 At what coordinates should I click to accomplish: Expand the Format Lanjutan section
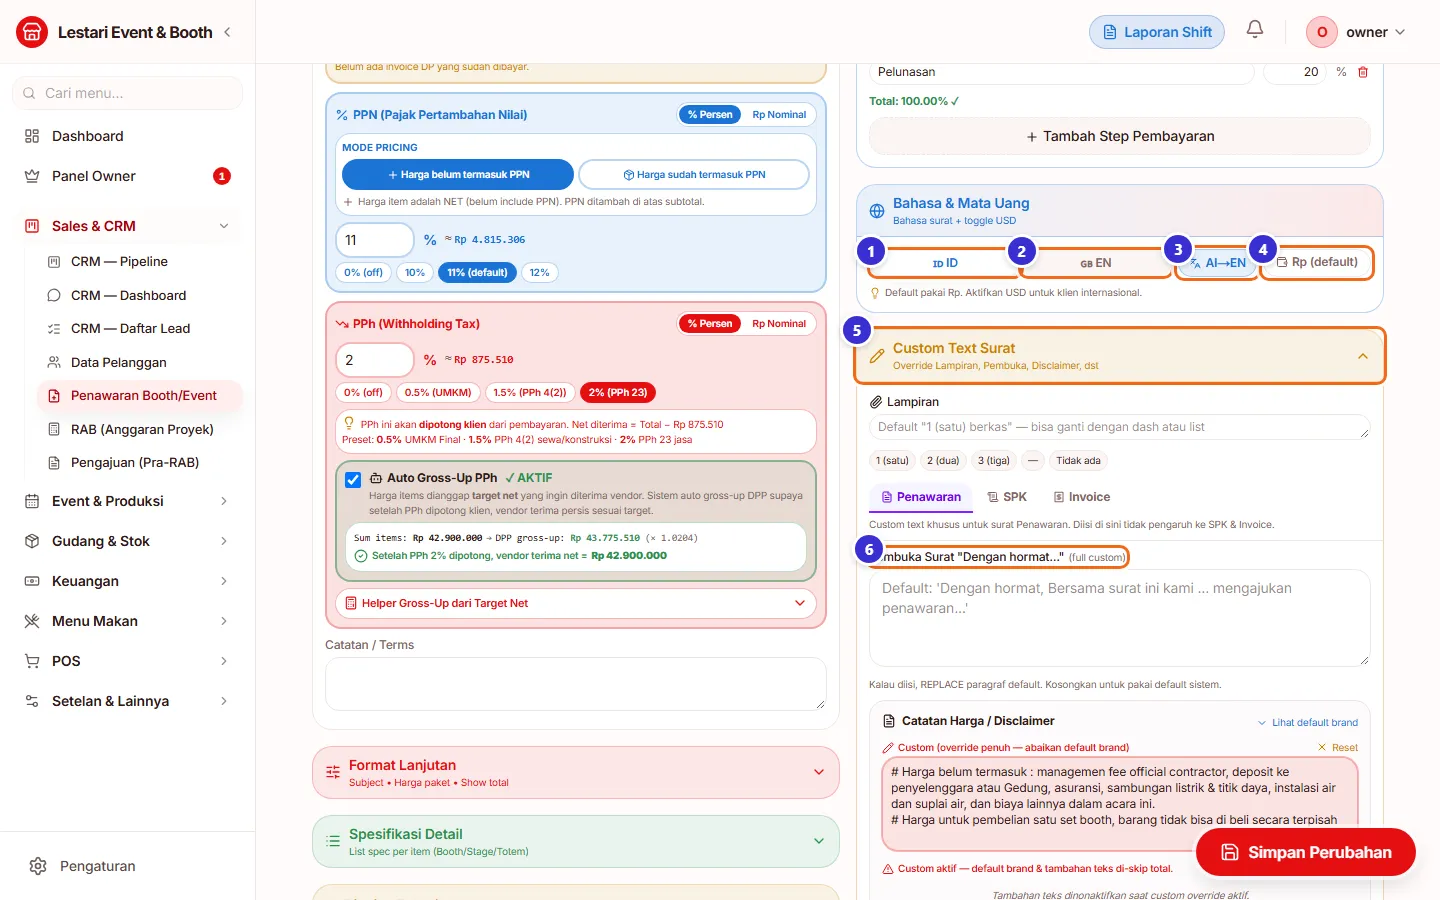tap(576, 773)
